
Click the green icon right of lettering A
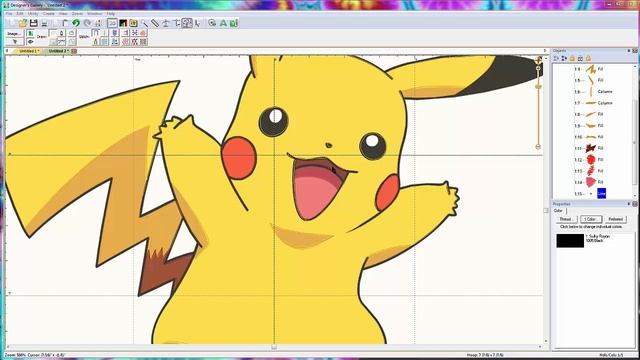tap(233, 23)
